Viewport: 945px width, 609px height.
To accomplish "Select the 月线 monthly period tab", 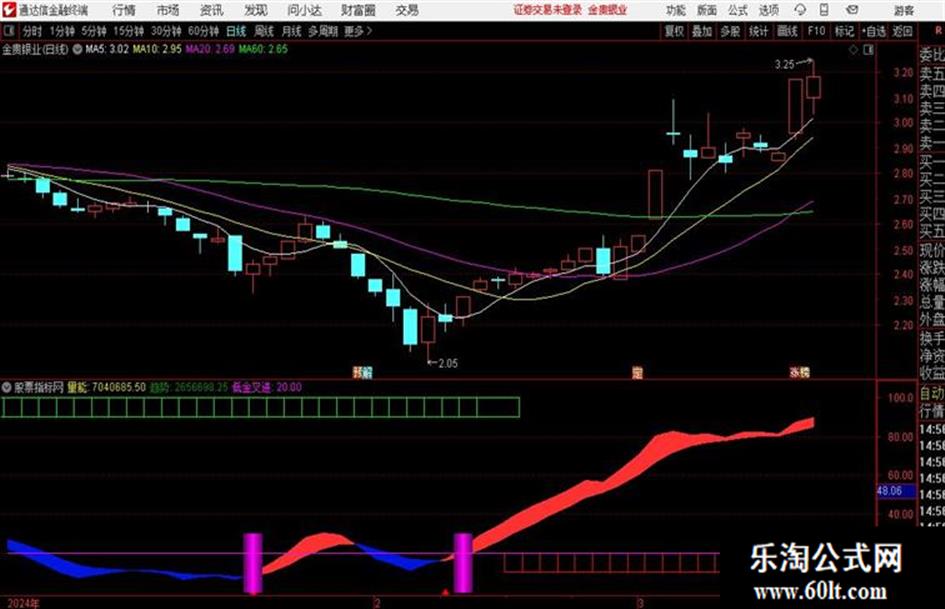I will (x=292, y=31).
